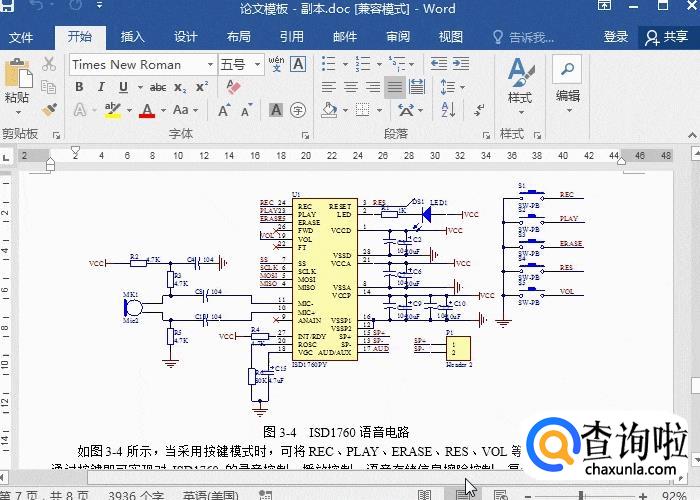Switch to the 视图 View tab

(450, 37)
